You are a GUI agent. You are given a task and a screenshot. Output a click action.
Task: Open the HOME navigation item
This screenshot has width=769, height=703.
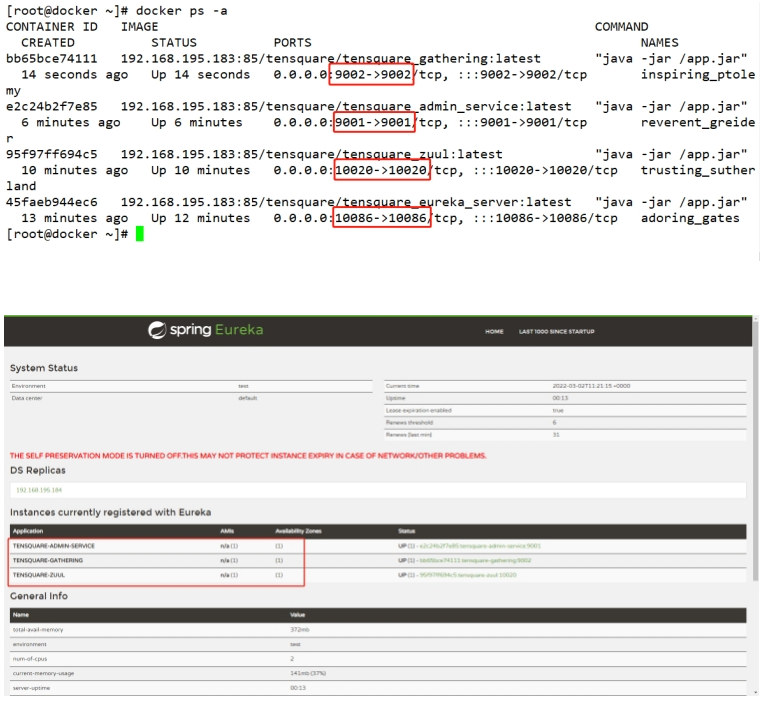494,332
